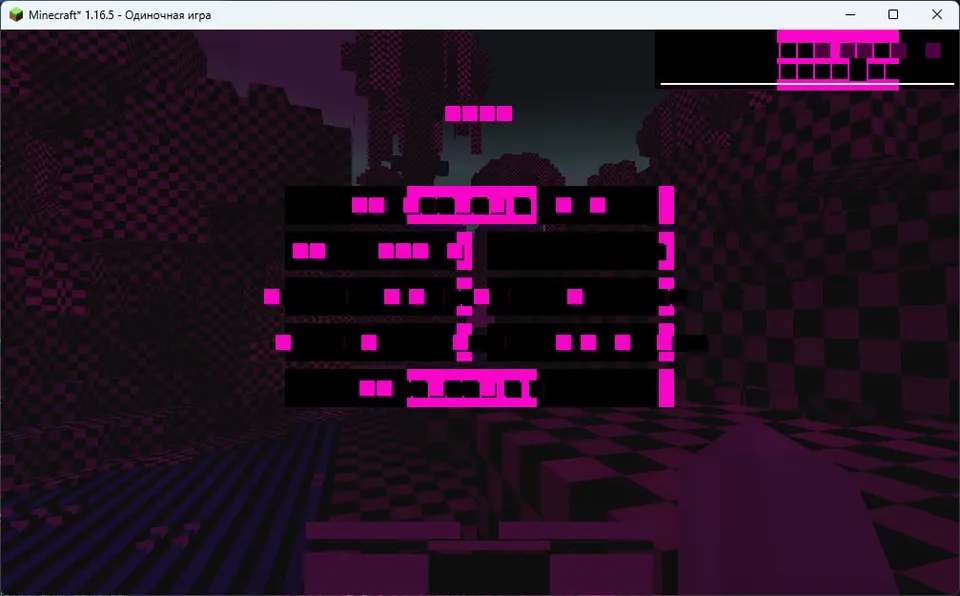Close the Minecraft 1.16.5 window
Viewport: 960px width, 596px height.
tap(936, 15)
